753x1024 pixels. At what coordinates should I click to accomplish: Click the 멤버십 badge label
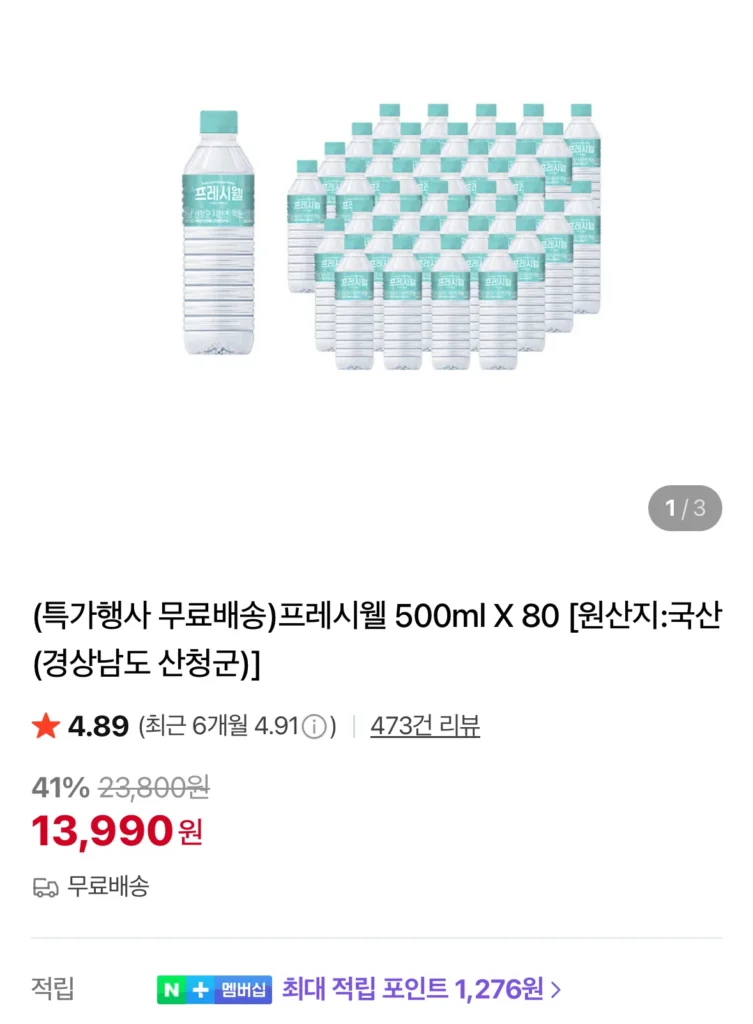point(243,991)
